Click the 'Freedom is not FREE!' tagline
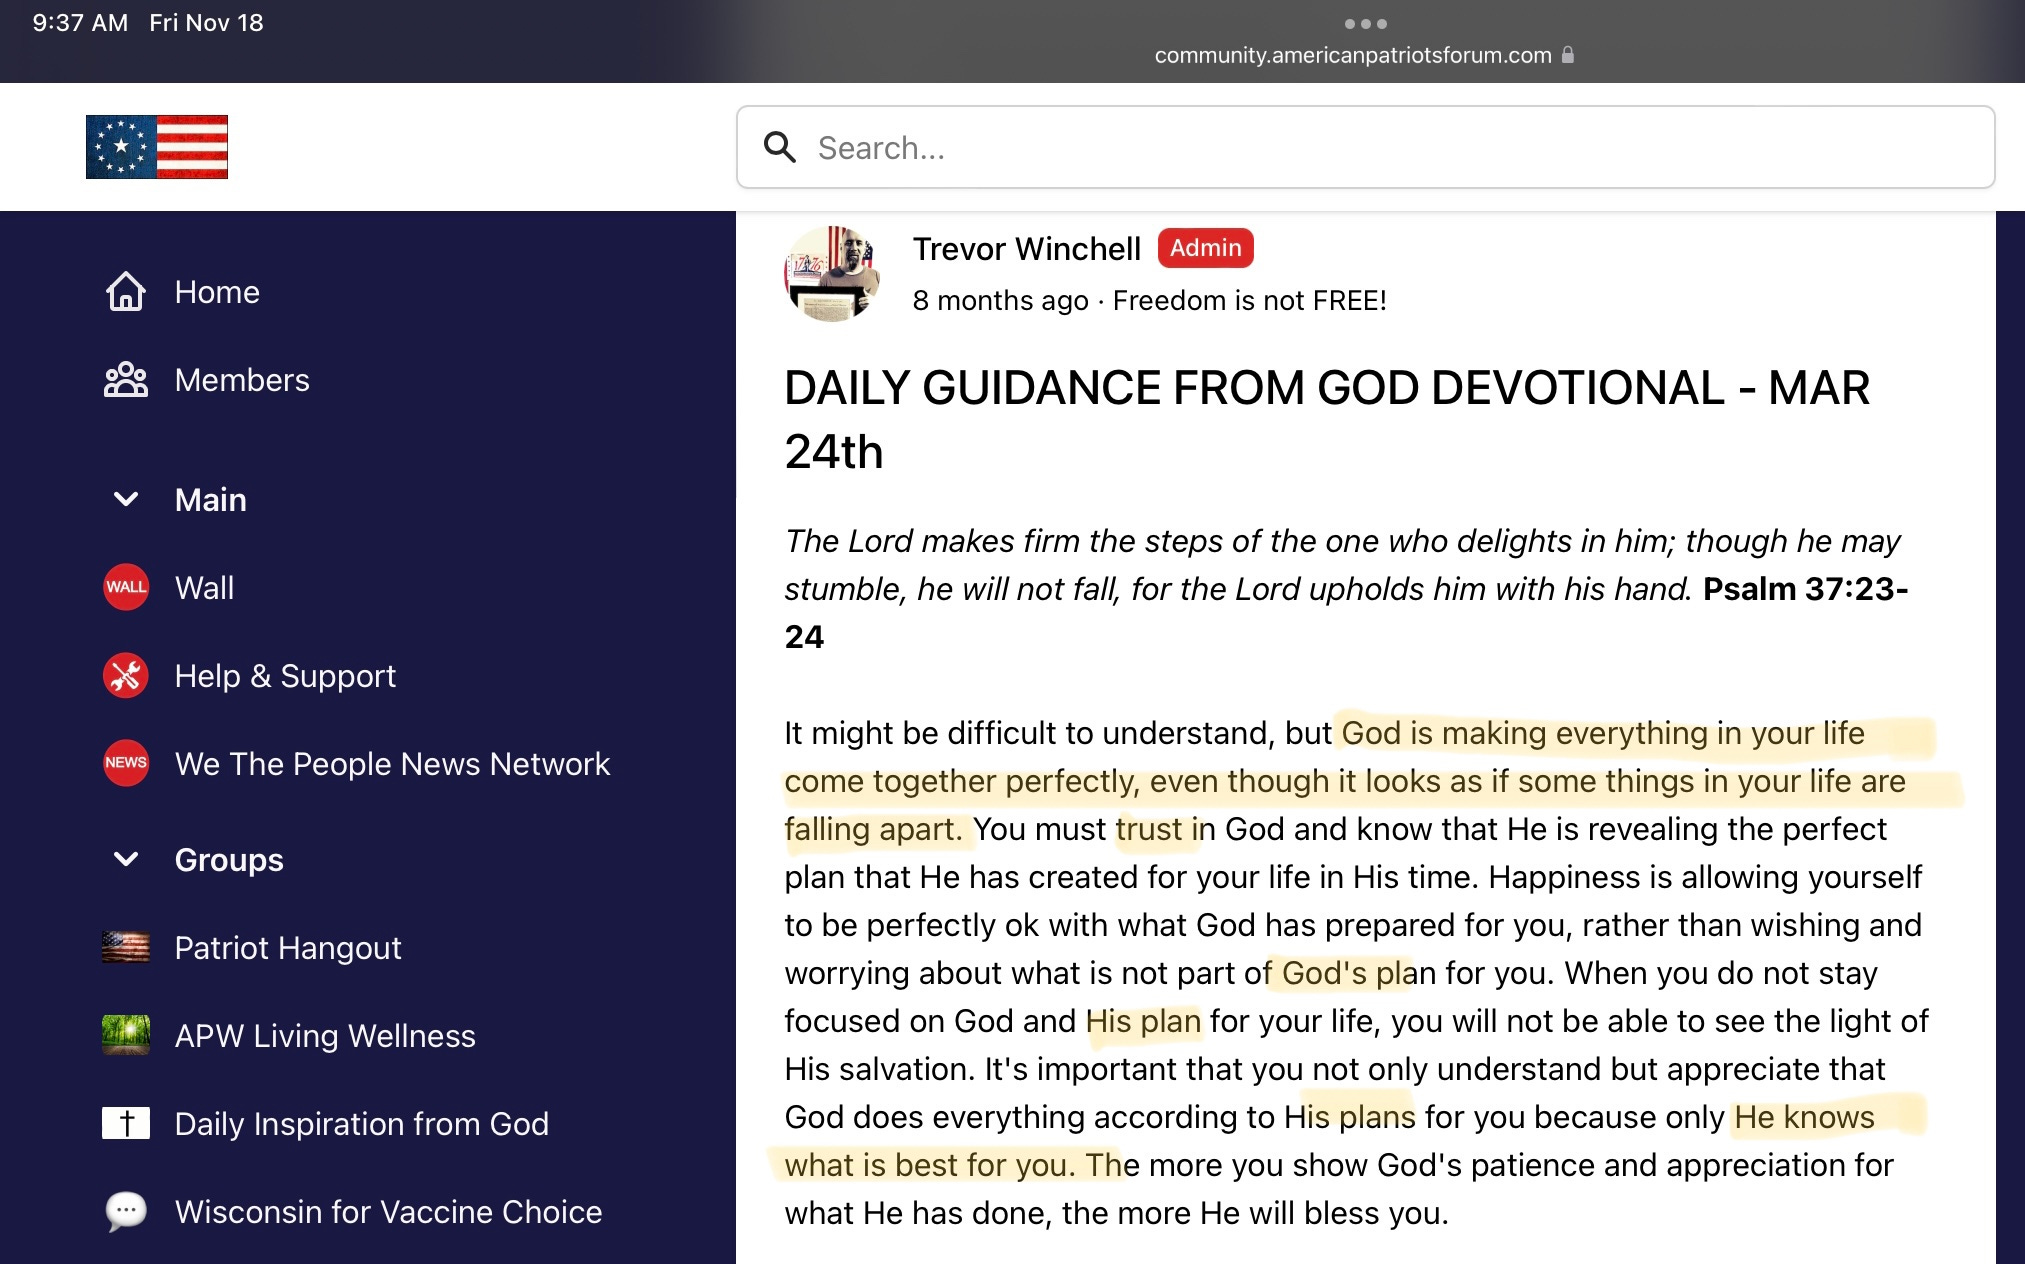The image size is (2025, 1264). coord(1250,300)
